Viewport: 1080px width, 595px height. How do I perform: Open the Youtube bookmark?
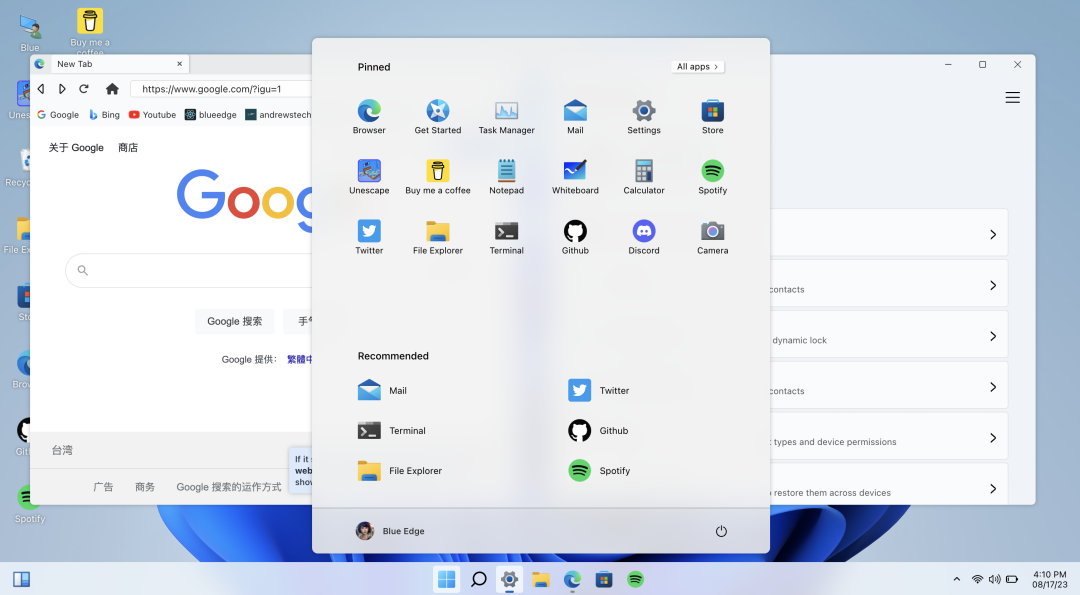[x=152, y=115]
